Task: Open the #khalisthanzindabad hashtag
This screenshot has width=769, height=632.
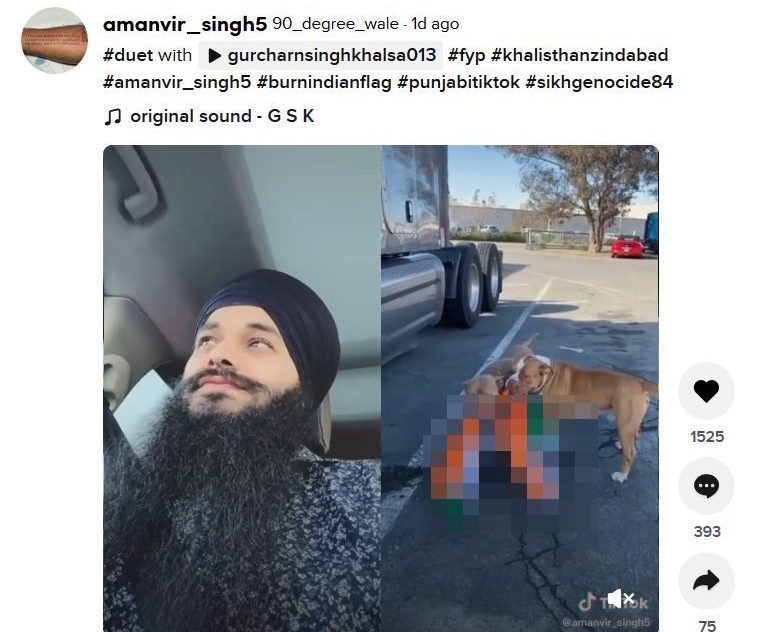Action: 579,55
